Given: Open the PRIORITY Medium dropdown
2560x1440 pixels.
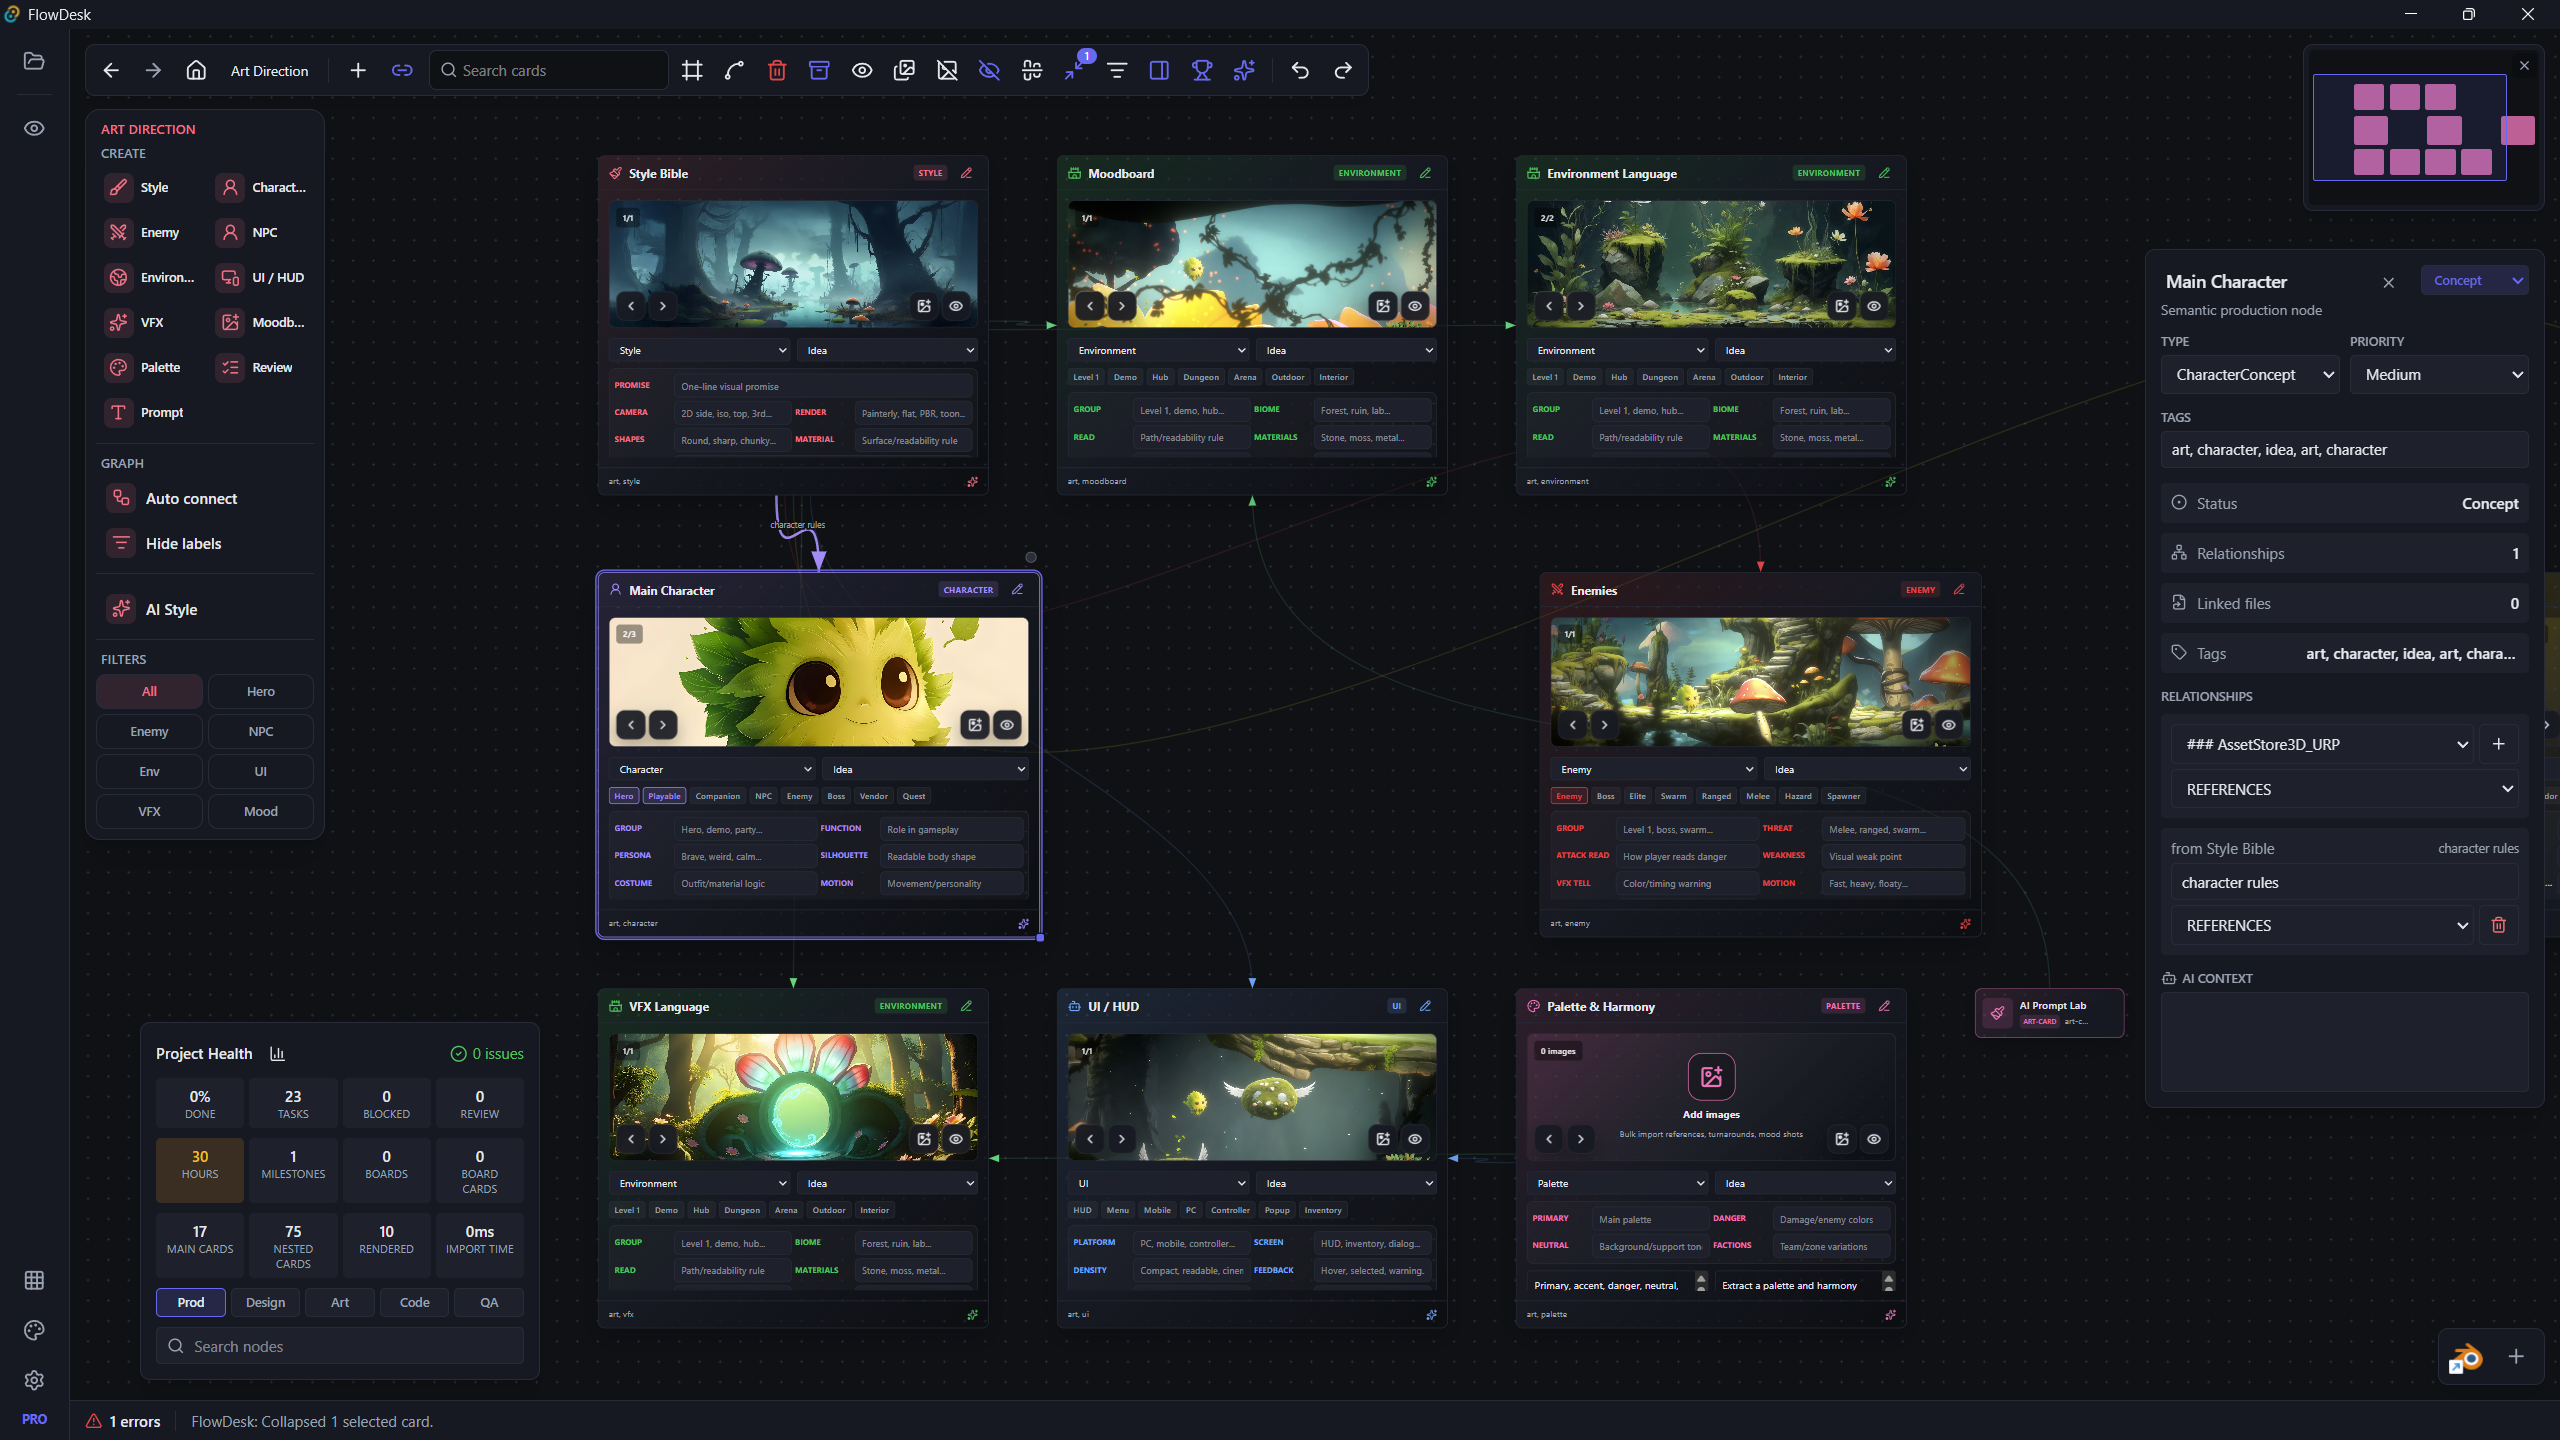Looking at the screenshot, I should click(x=2439, y=375).
